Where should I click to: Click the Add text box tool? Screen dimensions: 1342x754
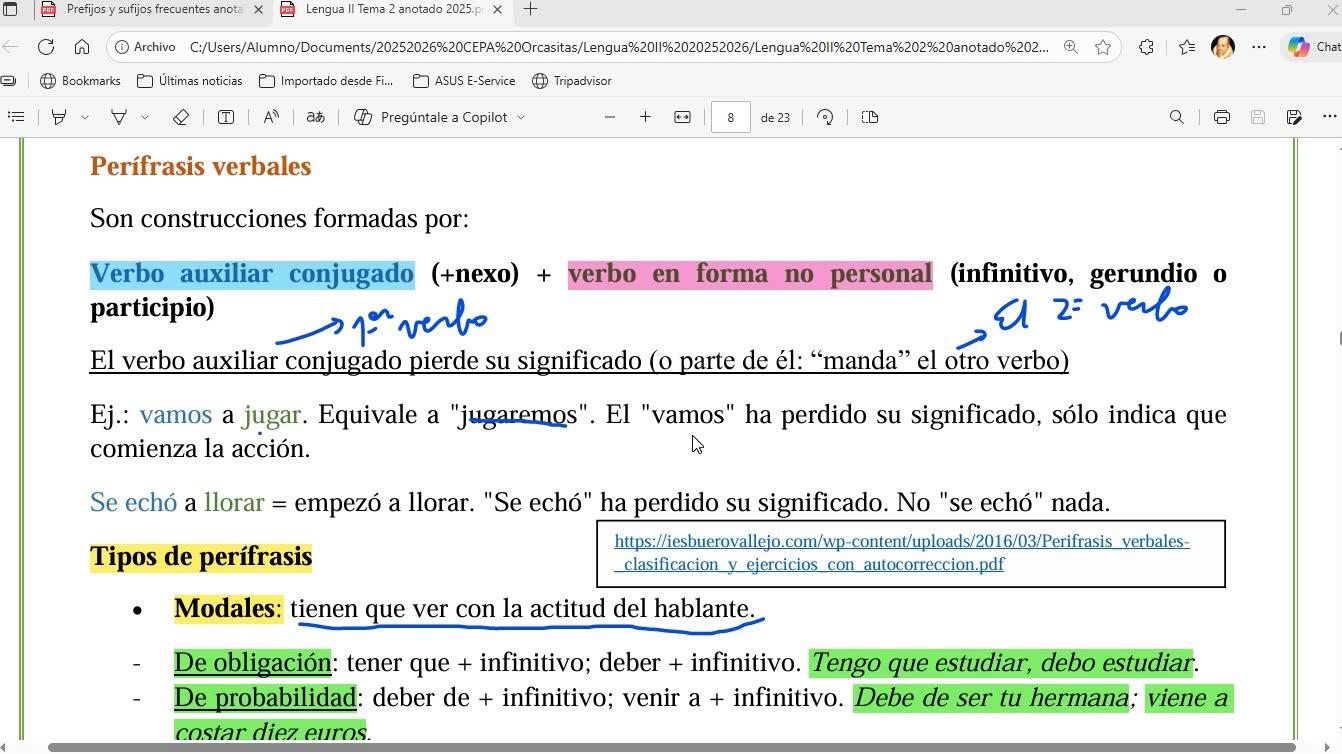(226, 117)
